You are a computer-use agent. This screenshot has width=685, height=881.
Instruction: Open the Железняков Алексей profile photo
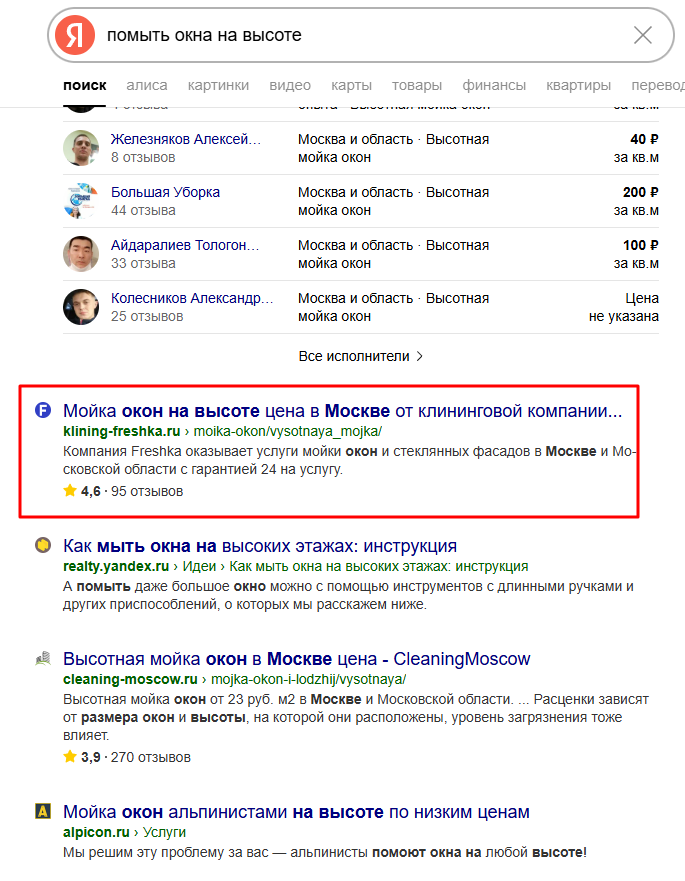coord(81,148)
